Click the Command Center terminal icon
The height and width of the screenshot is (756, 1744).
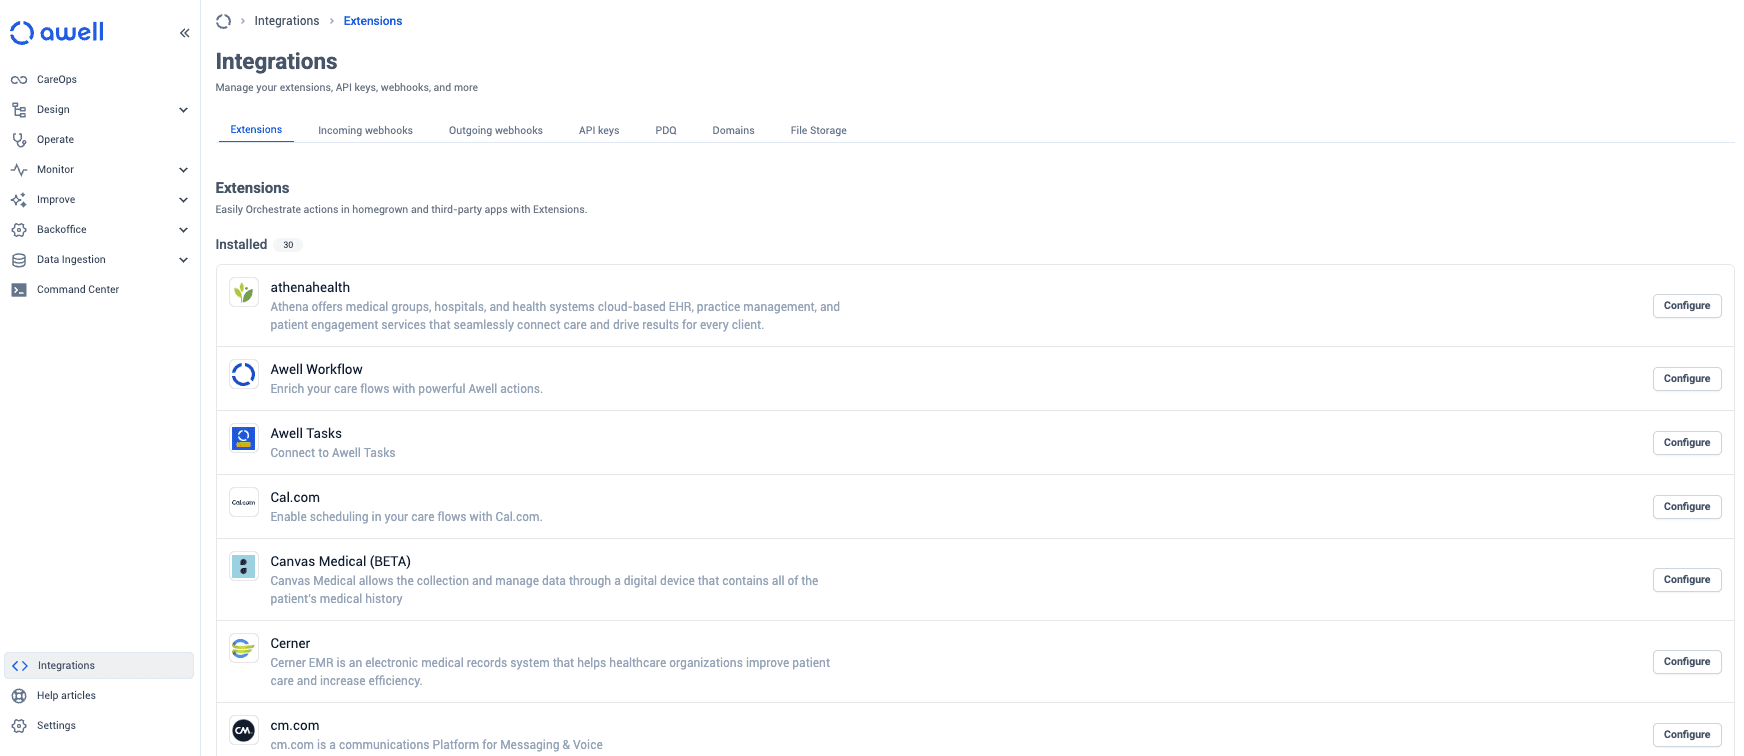point(19,290)
